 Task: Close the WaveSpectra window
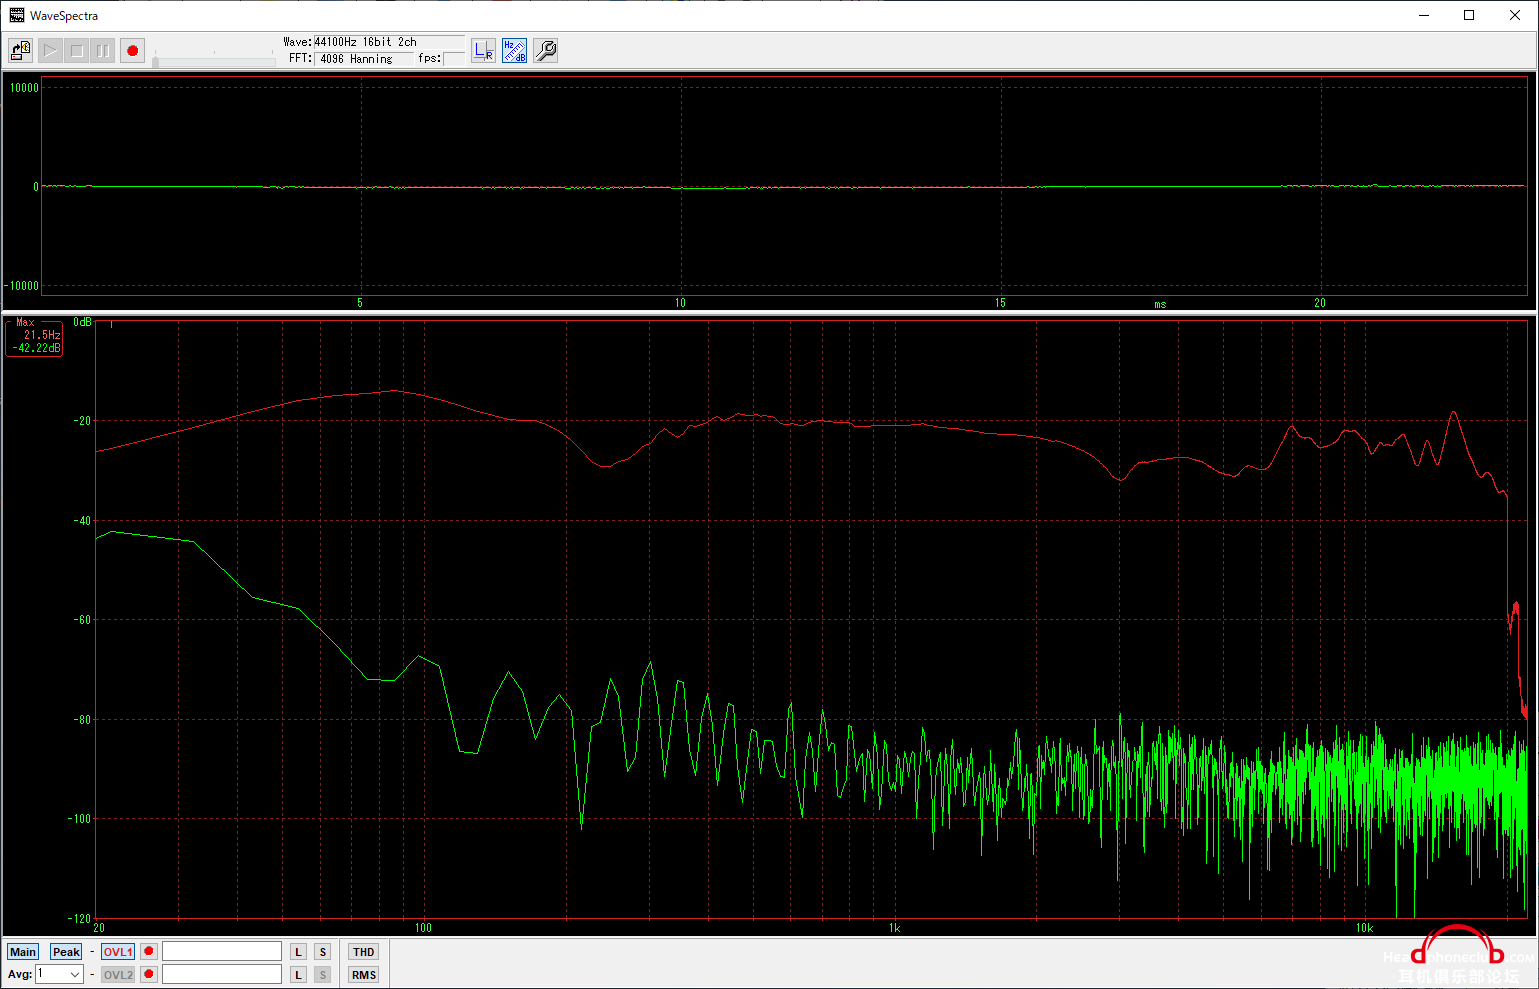tap(1515, 15)
